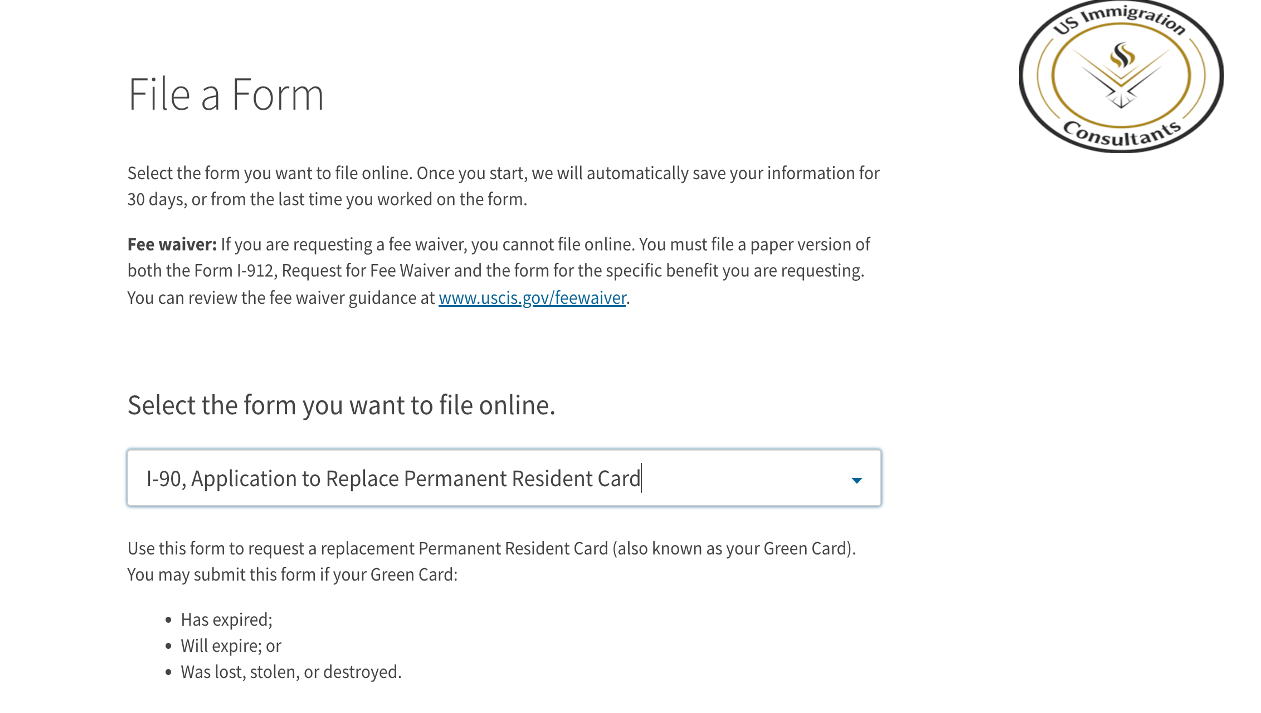Click the 'File a Form' page heading

pos(226,95)
